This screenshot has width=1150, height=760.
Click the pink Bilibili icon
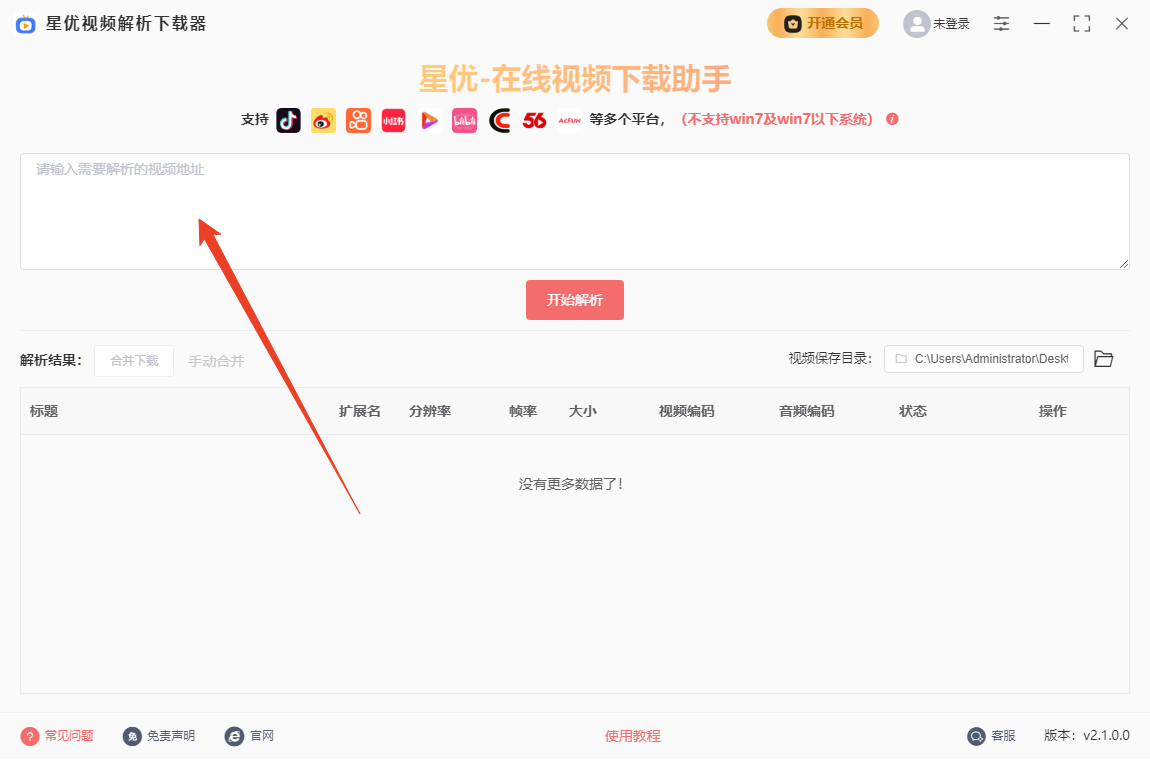tap(464, 120)
